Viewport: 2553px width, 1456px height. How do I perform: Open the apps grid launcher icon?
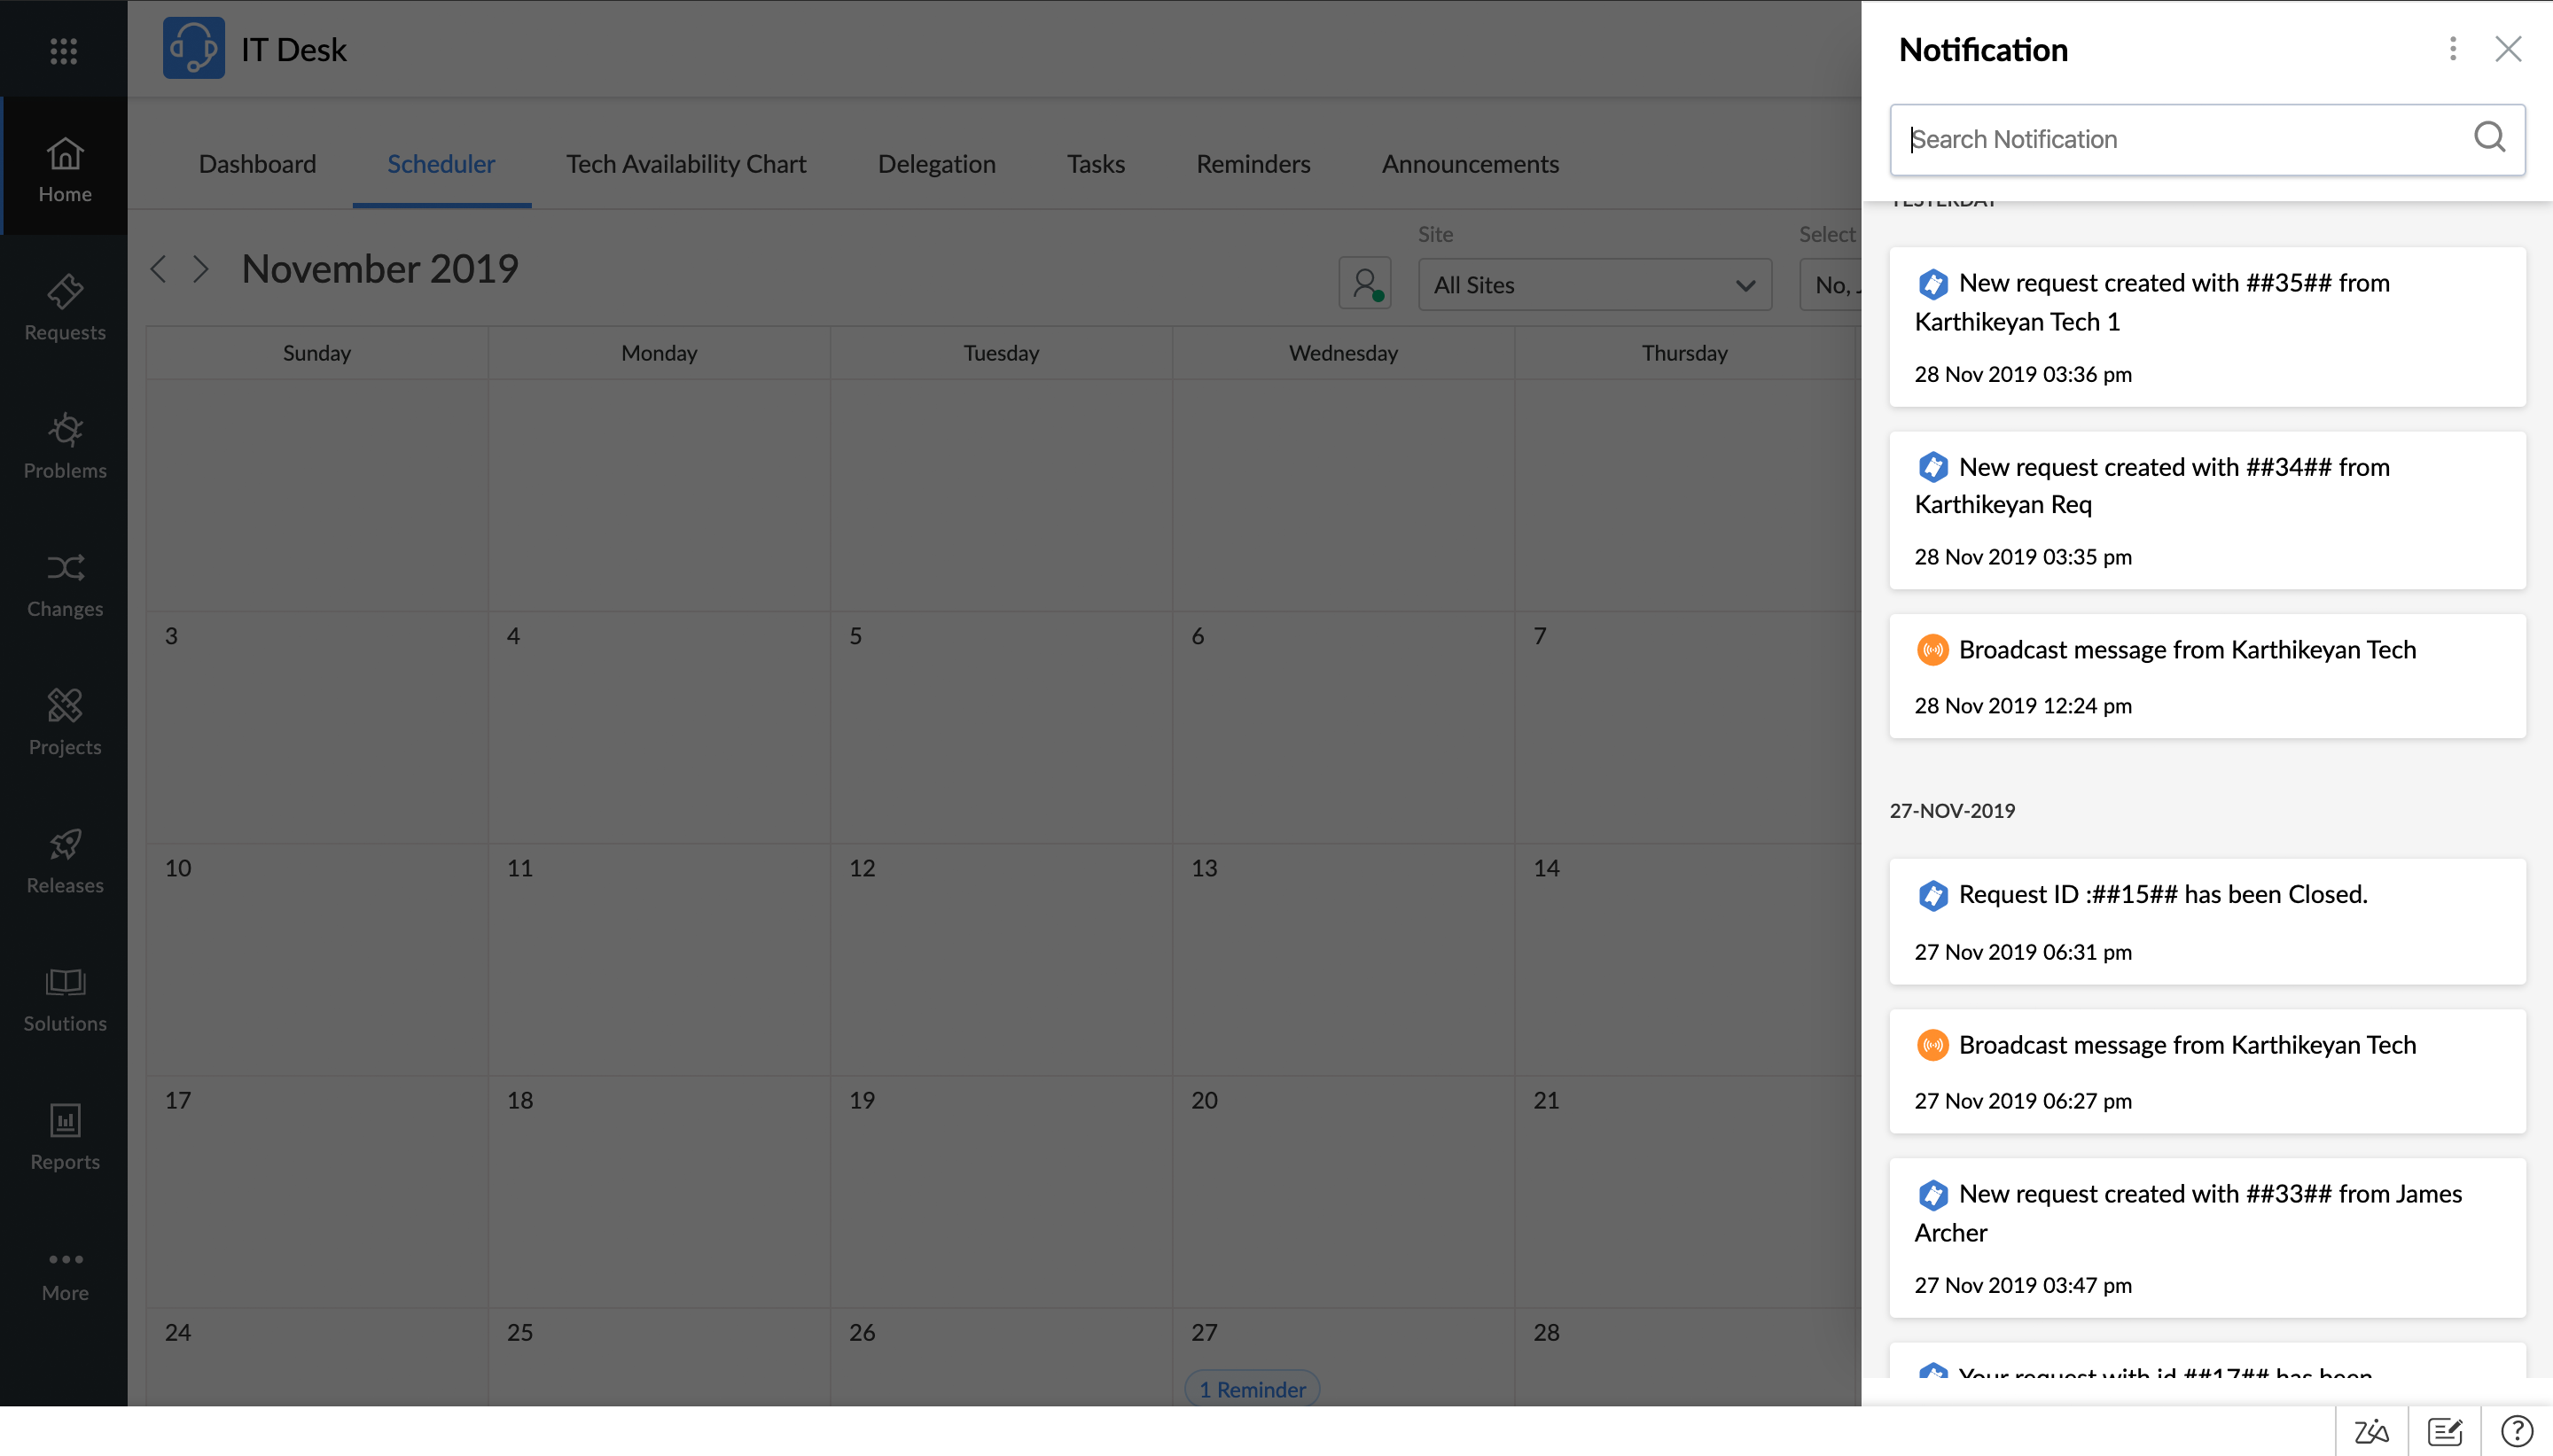(x=64, y=50)
